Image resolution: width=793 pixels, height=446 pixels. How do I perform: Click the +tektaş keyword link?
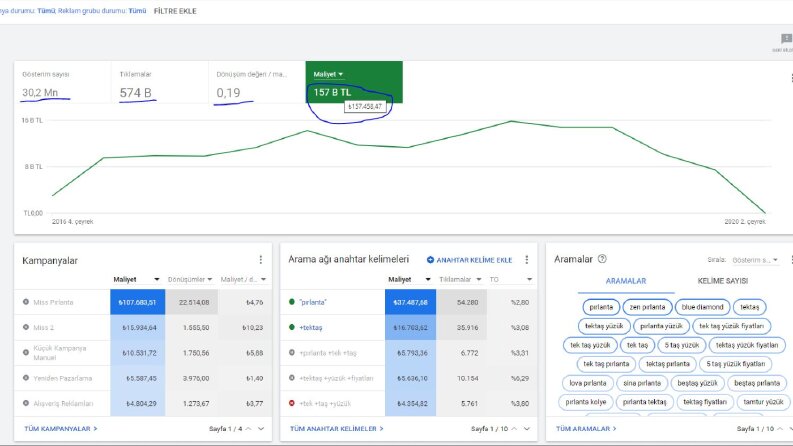(x=311, y=328)
